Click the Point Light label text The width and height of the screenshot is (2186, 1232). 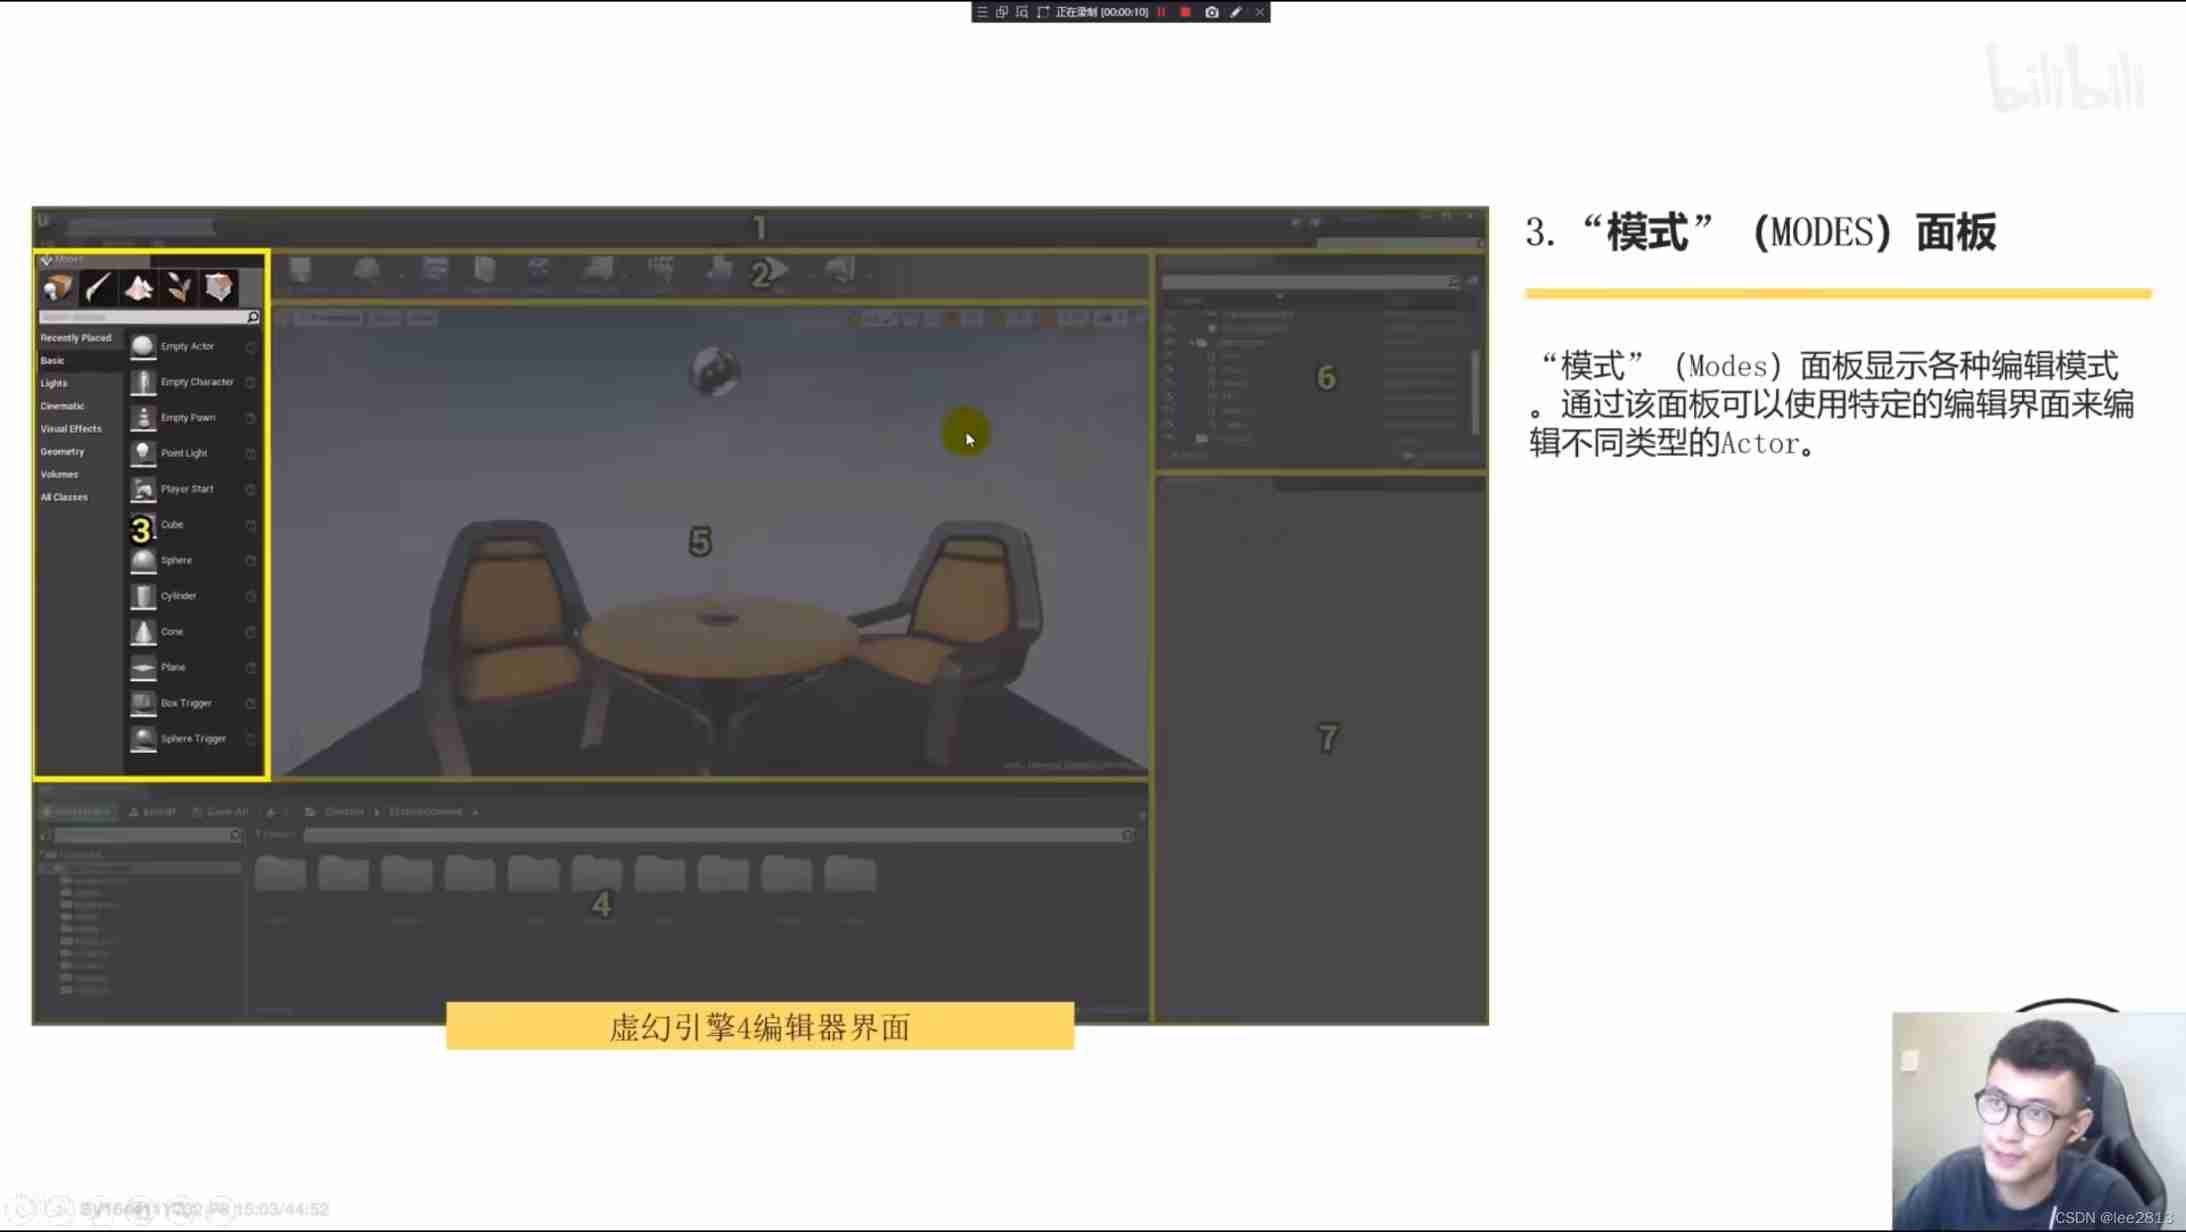tap(184, 453)
